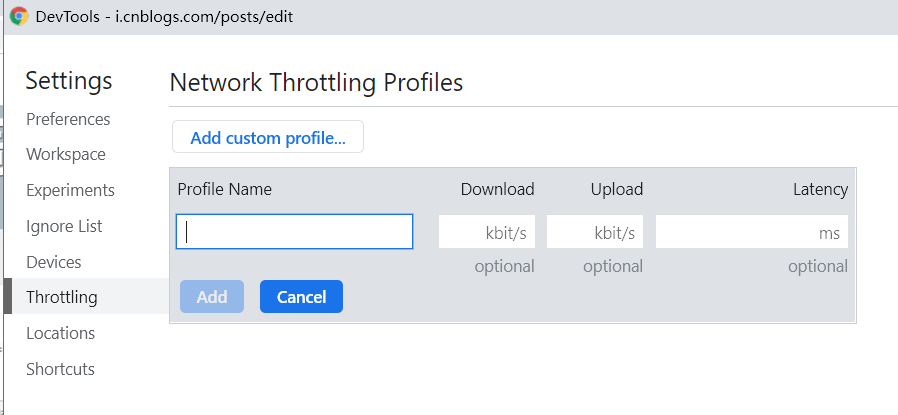The width and height of the screenshot is (898, 415).
Task: Click the Network Throttling Profiles heading
Action: coord(317,82)
